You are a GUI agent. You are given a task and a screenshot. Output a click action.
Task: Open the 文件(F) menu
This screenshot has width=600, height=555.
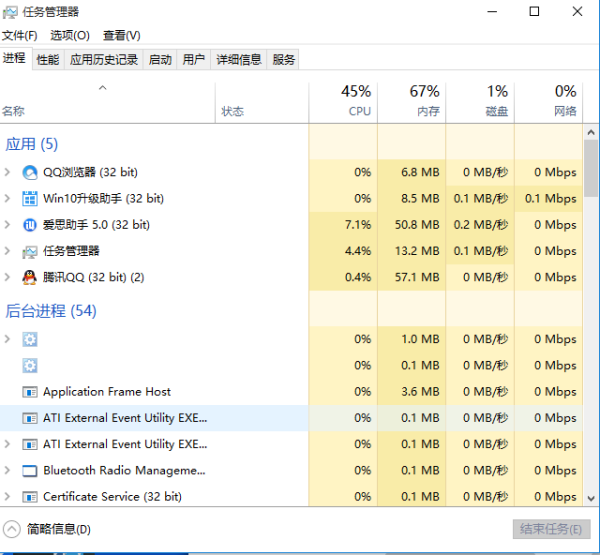coord(19,35)
